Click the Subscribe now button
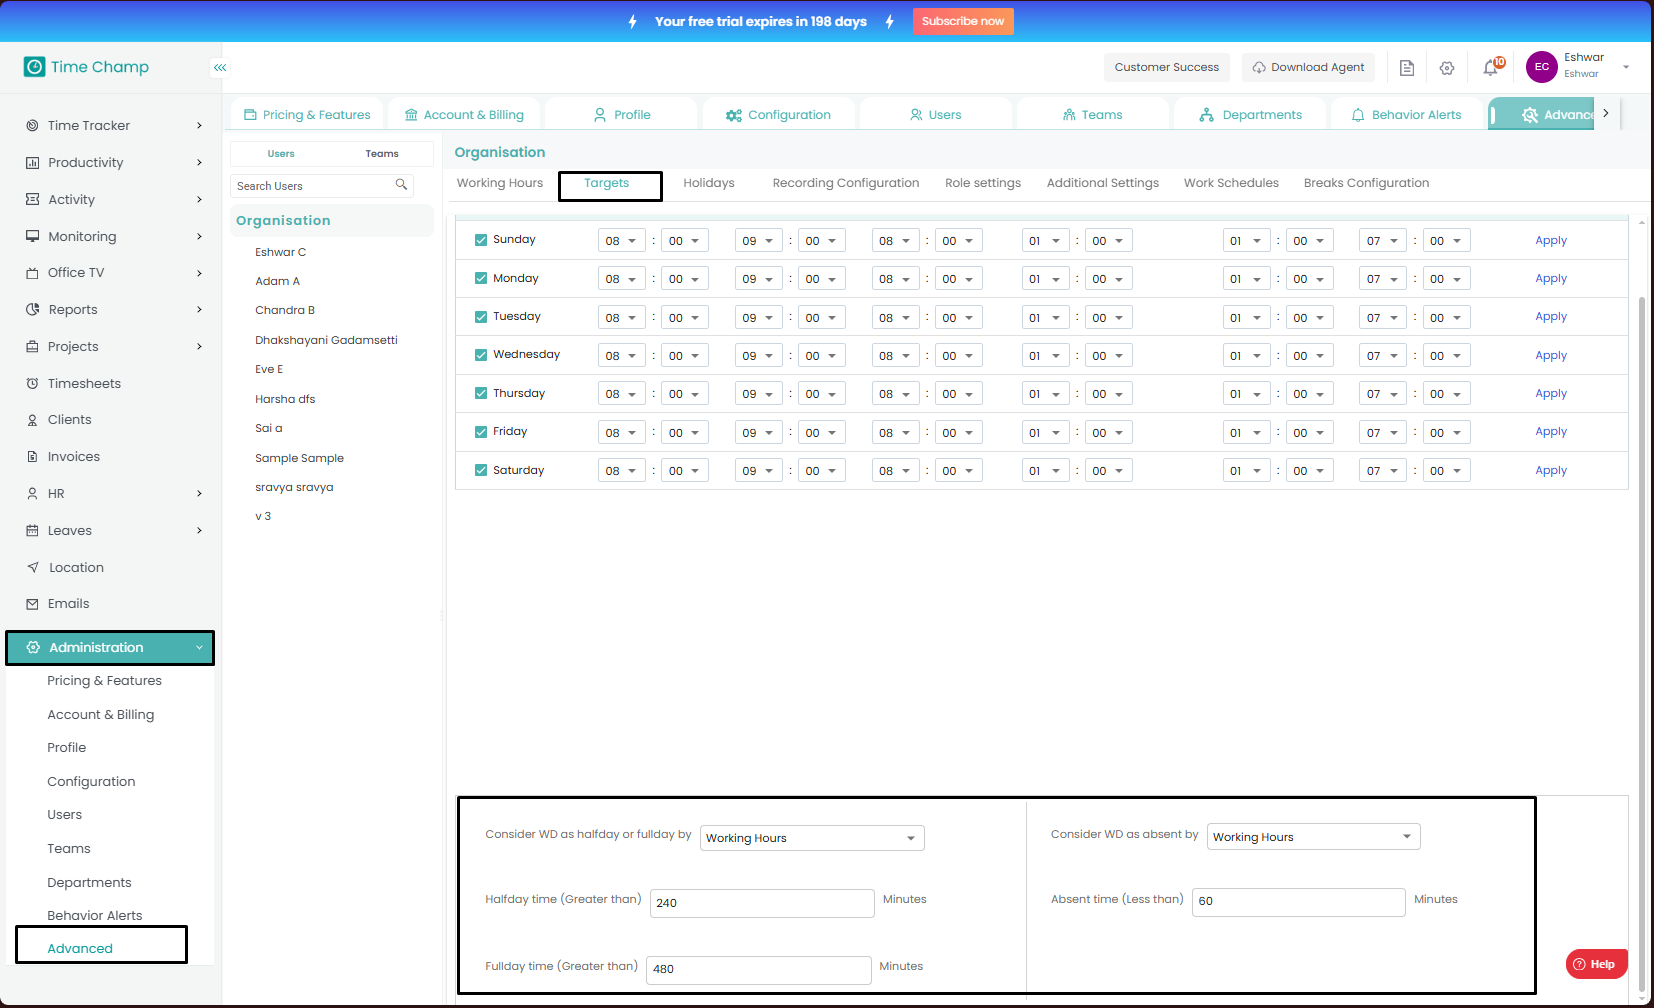Viewport: 1654px width, 1008px height. 962,21
